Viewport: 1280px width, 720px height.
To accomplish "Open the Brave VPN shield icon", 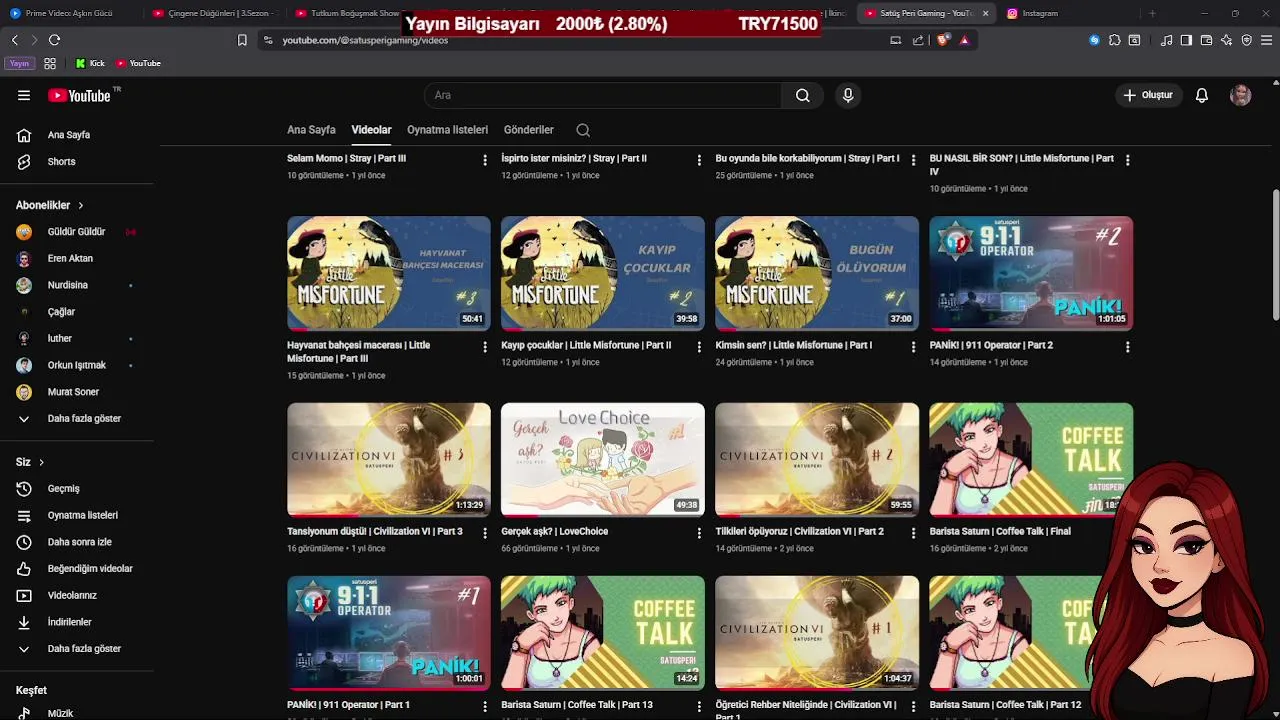I will (x=1246, y=40).
